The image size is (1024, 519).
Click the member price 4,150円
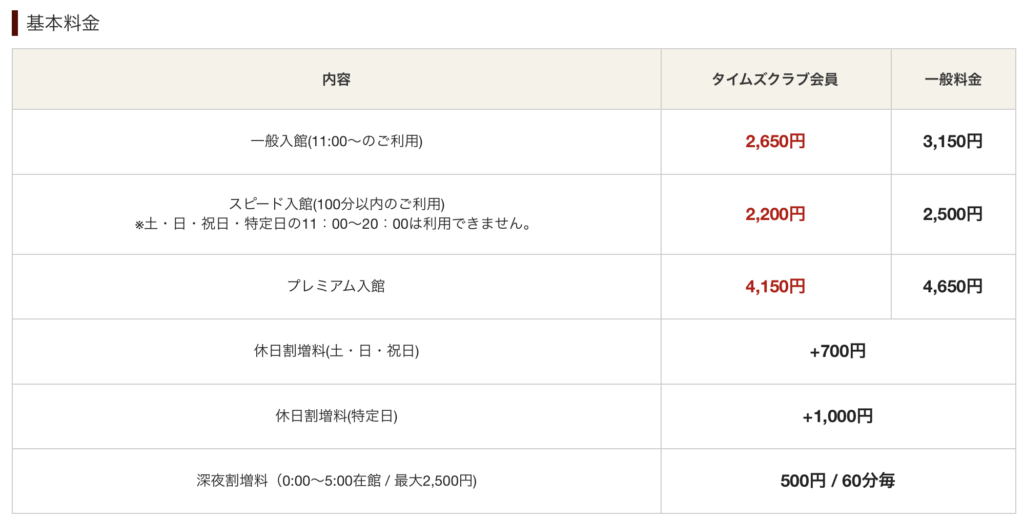[775, 286]
